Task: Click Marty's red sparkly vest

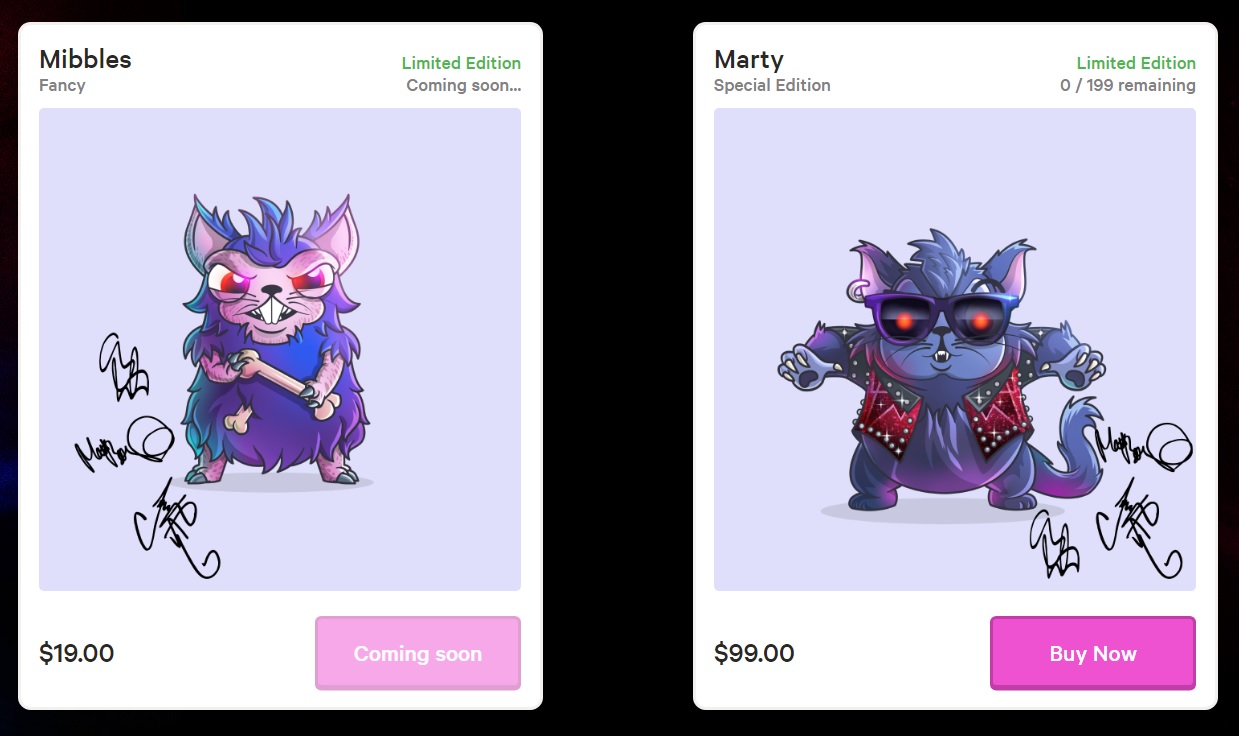Action: click(x=941, y=412)
